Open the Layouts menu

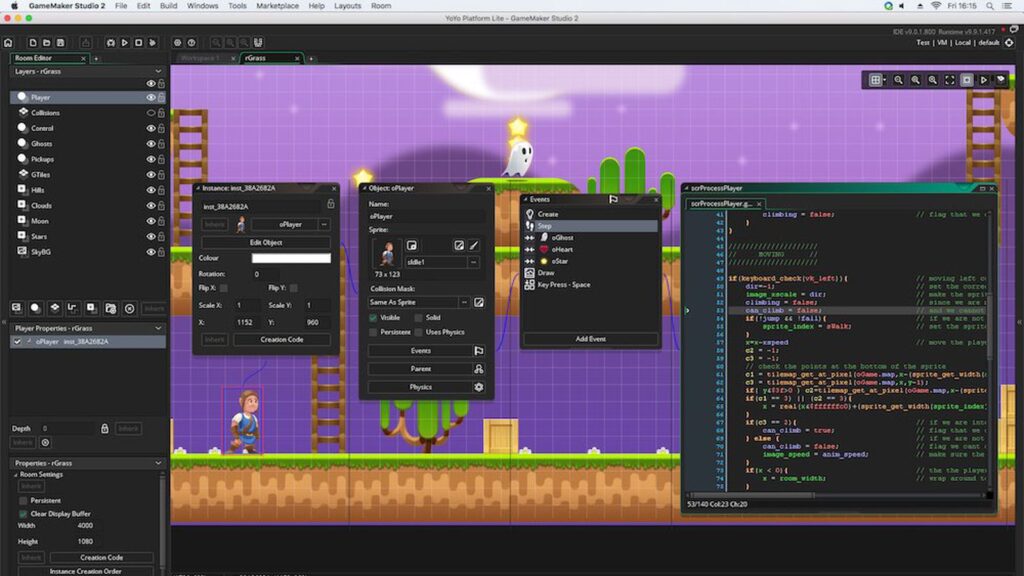(x=347, y=6)
